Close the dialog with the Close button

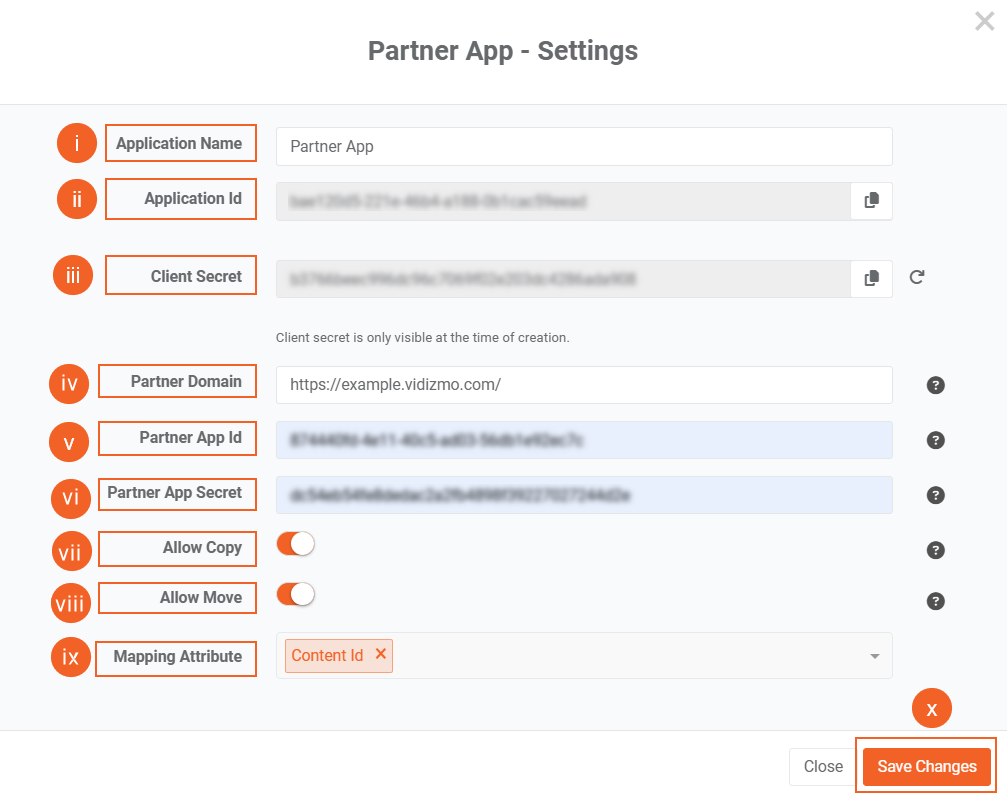click(822, 766)
